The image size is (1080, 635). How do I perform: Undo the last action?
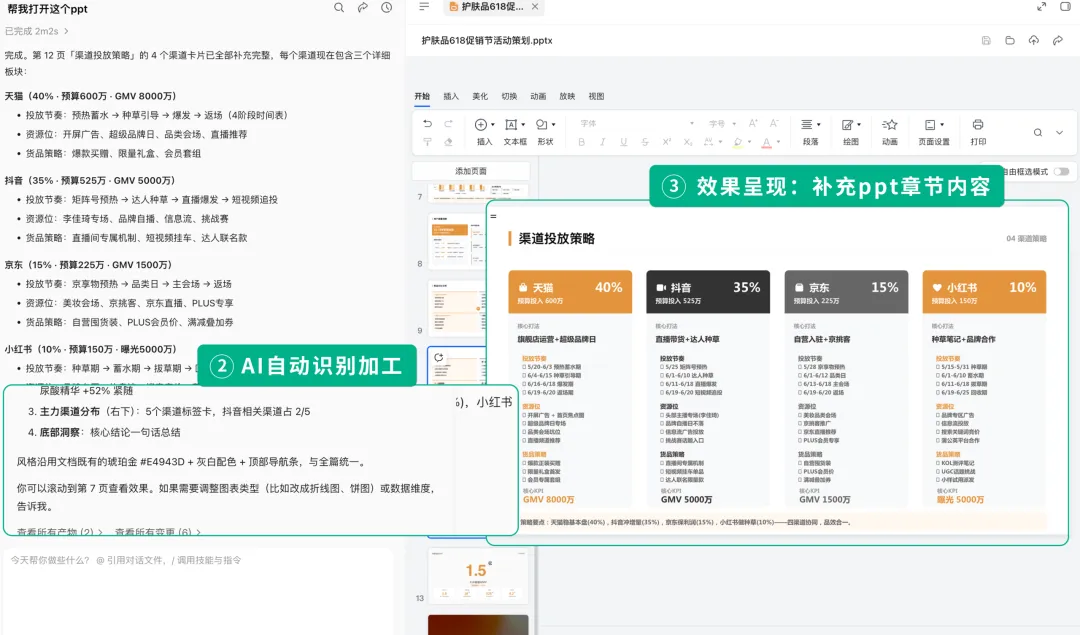tap(428, 123)
